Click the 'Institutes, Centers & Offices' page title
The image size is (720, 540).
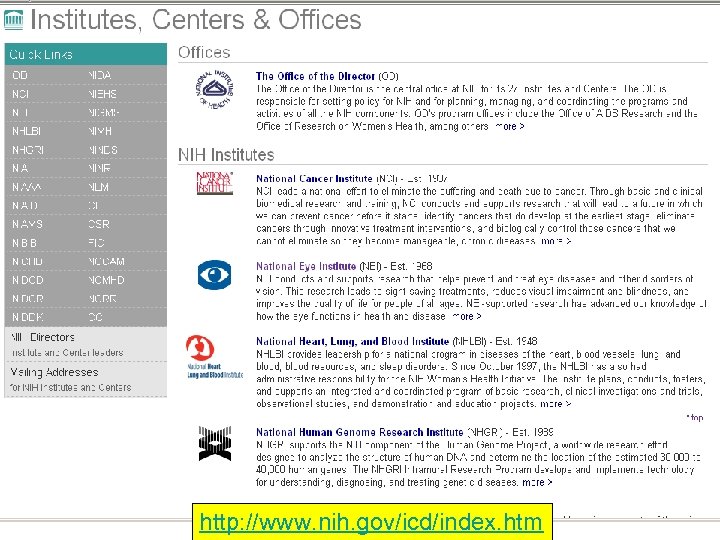[x=196, y=20]
